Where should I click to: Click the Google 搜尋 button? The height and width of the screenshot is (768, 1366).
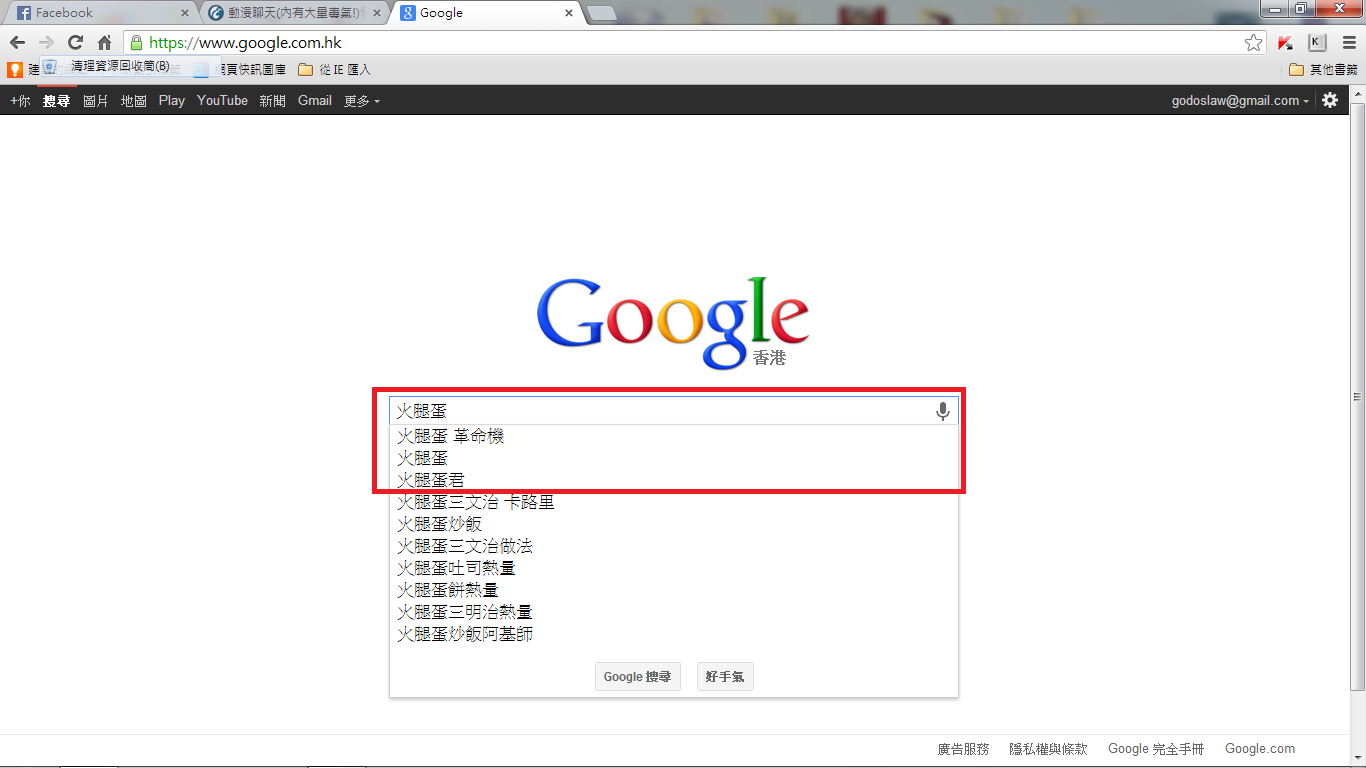pos(638,677)
